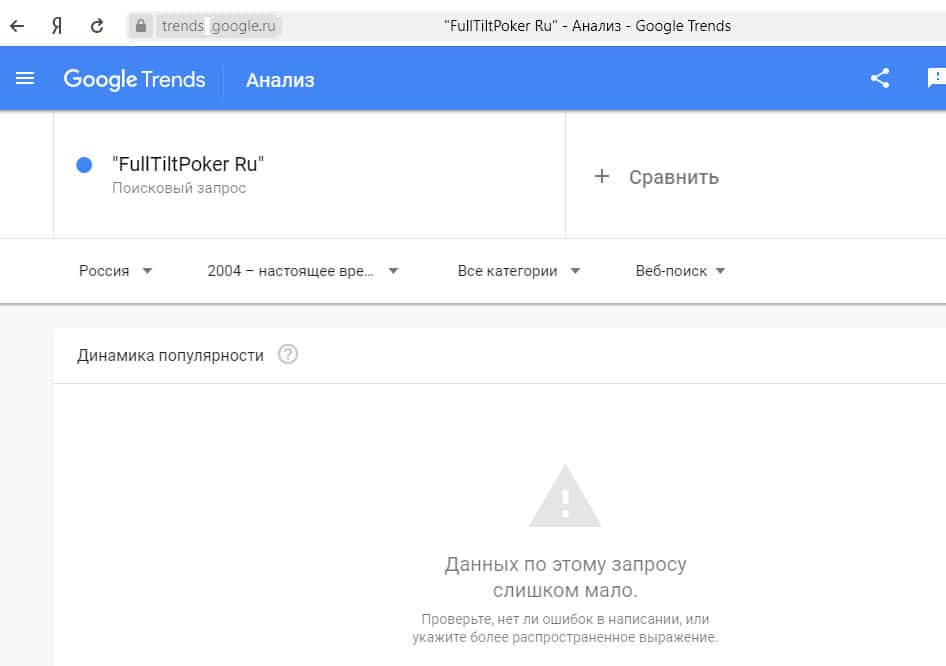Screen dimensions: 946x666
Task: Expand the Россия region dropdown
Action: pos(115,271)
